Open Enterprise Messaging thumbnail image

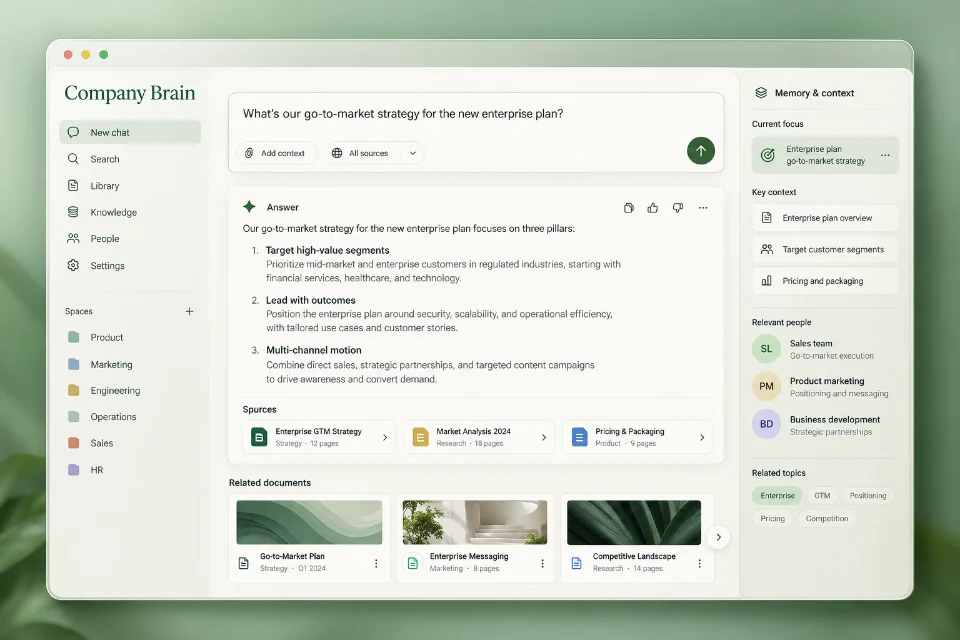click(x=474, y=522)
